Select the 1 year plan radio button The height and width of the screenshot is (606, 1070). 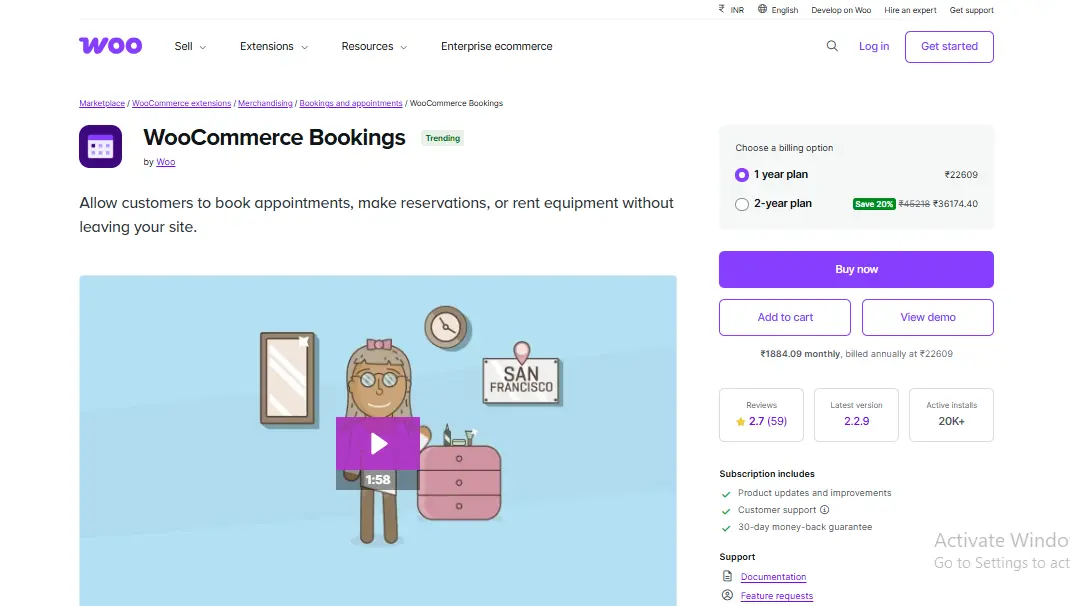coord(741,175)
